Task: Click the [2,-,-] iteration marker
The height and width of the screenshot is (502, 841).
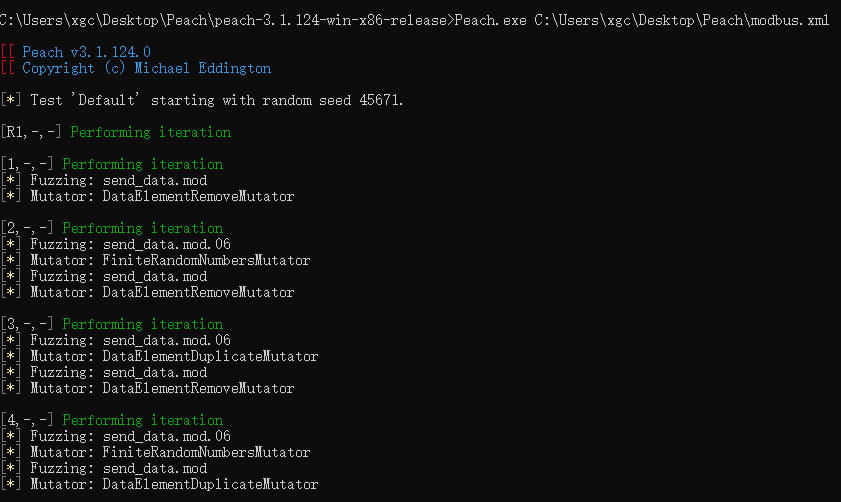Action: (x=27, y=228)
